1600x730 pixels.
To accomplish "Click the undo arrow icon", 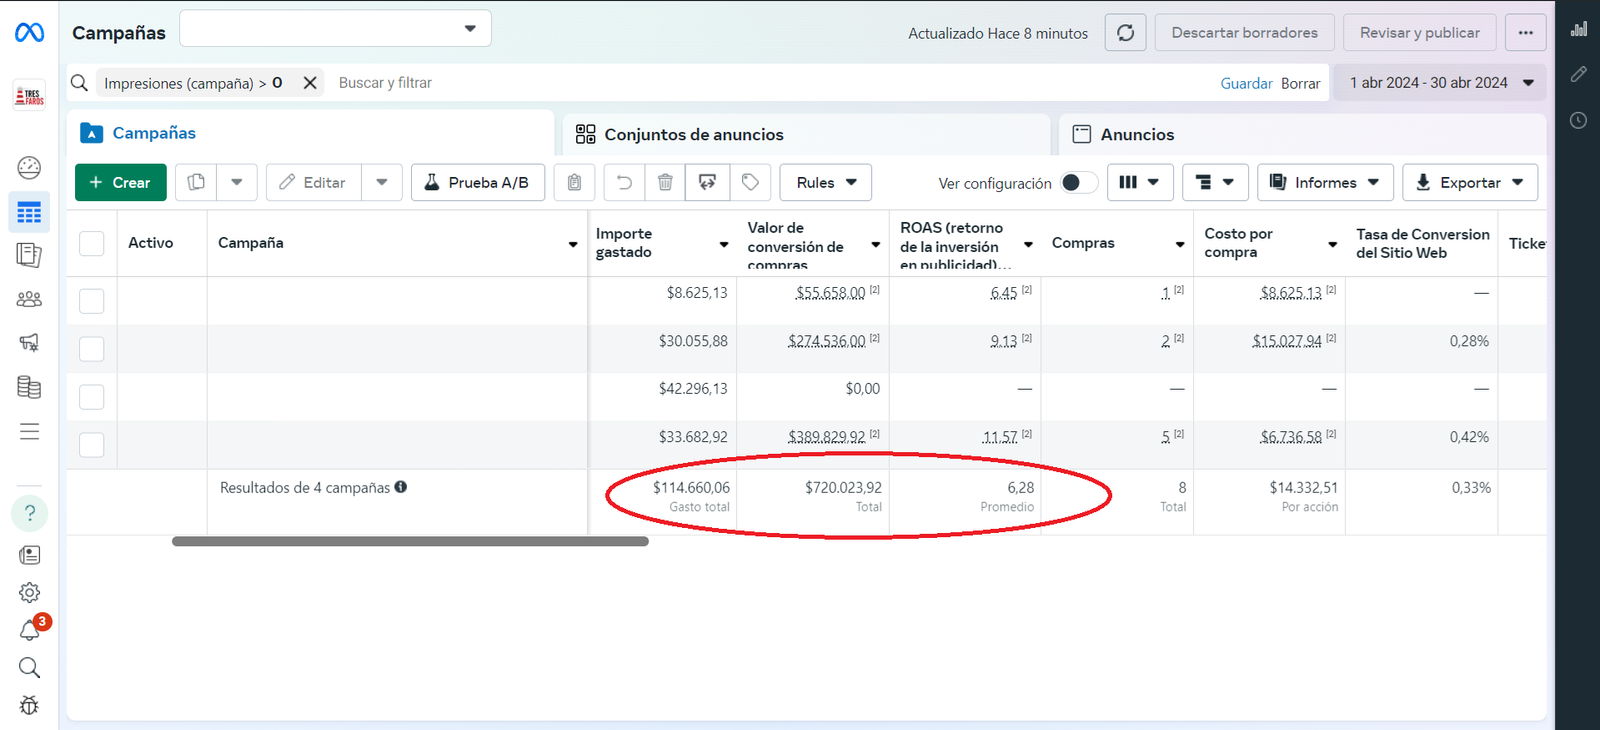I will 624,182.
